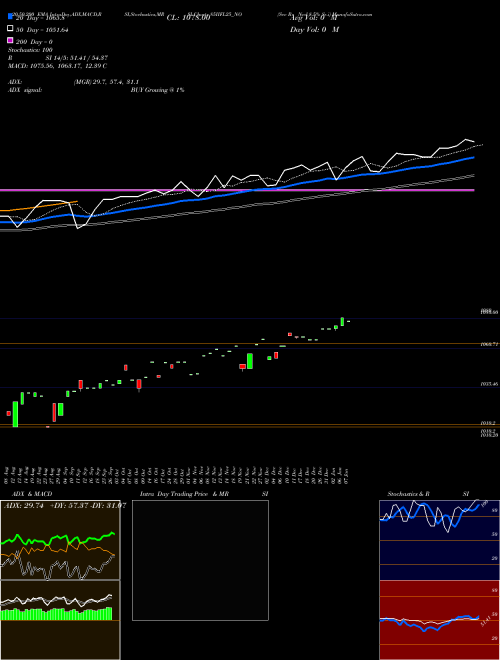
Task: Click the 'Avg Vol: 0 M' text
Action: click(314, 18)
